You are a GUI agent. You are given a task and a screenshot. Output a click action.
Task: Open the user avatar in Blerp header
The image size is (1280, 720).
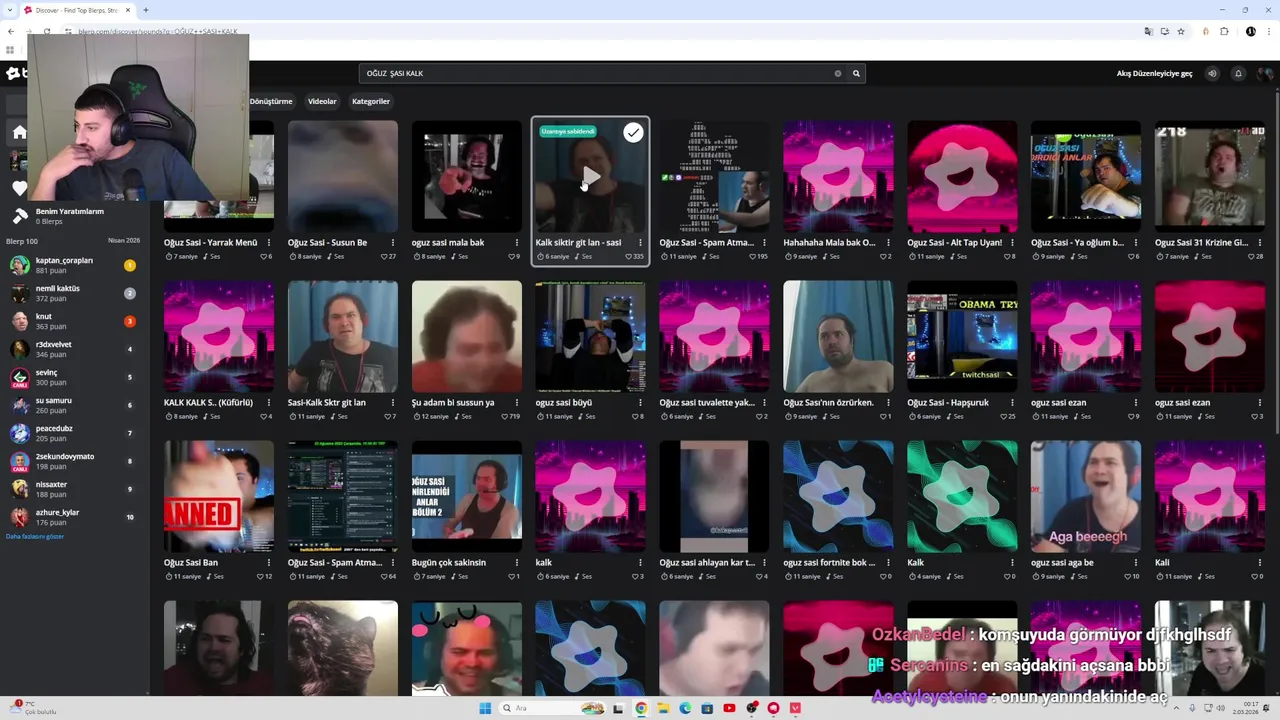pos(1266,73)
